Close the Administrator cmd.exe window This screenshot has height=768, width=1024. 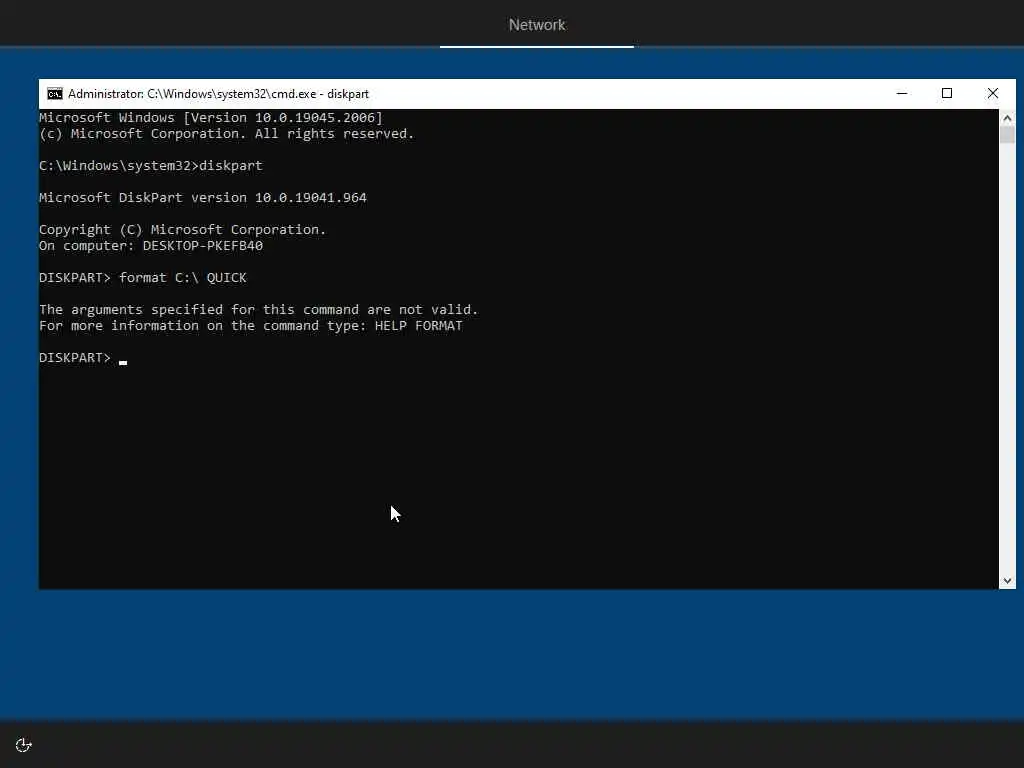993,94
